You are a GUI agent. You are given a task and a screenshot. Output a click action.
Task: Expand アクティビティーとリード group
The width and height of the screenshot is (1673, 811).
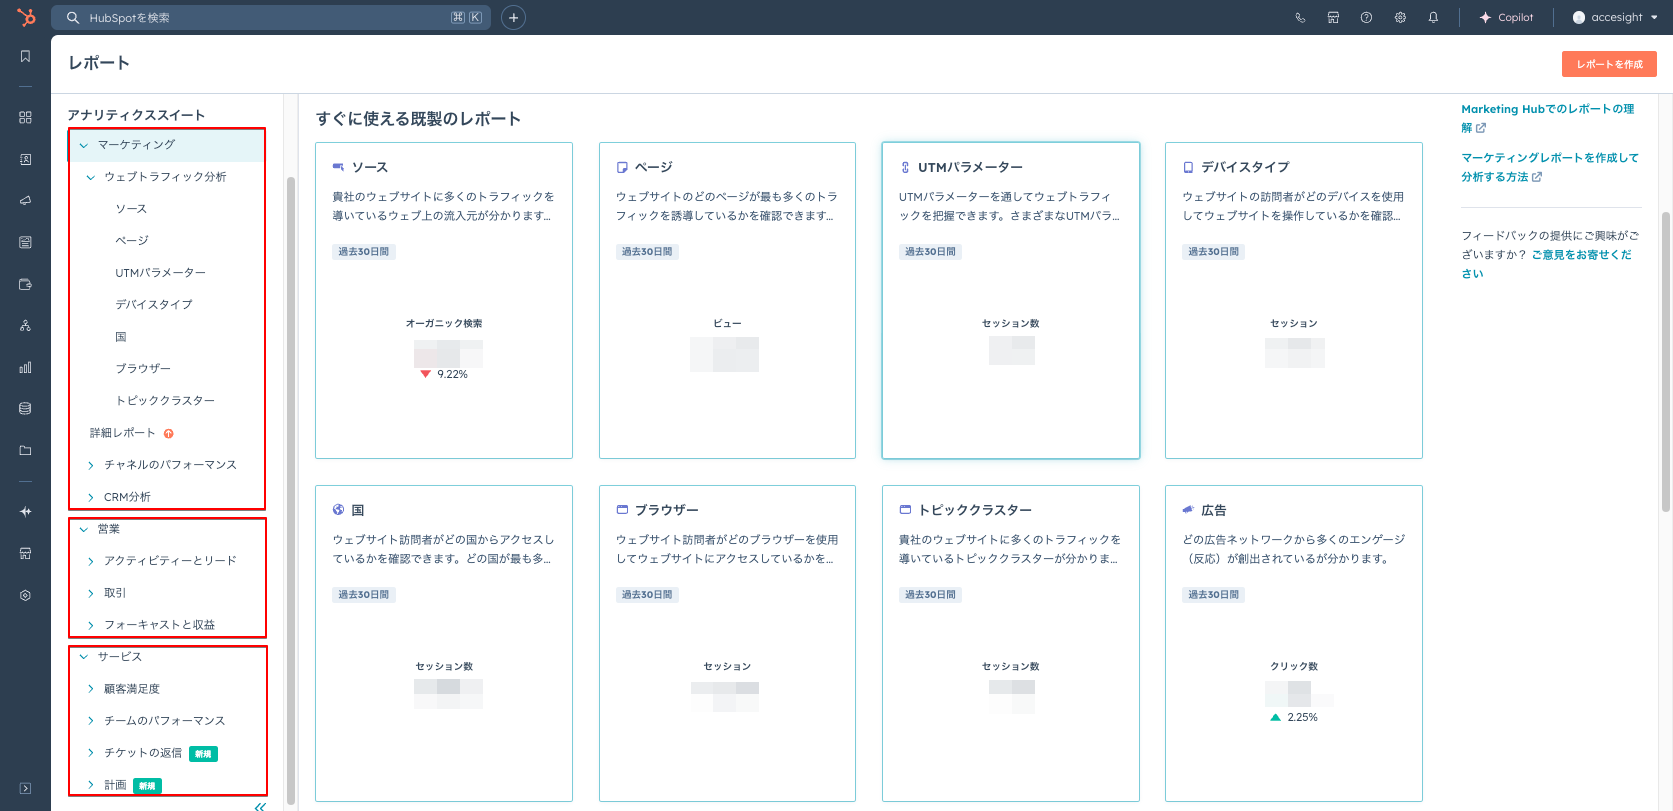coord(91,561)
